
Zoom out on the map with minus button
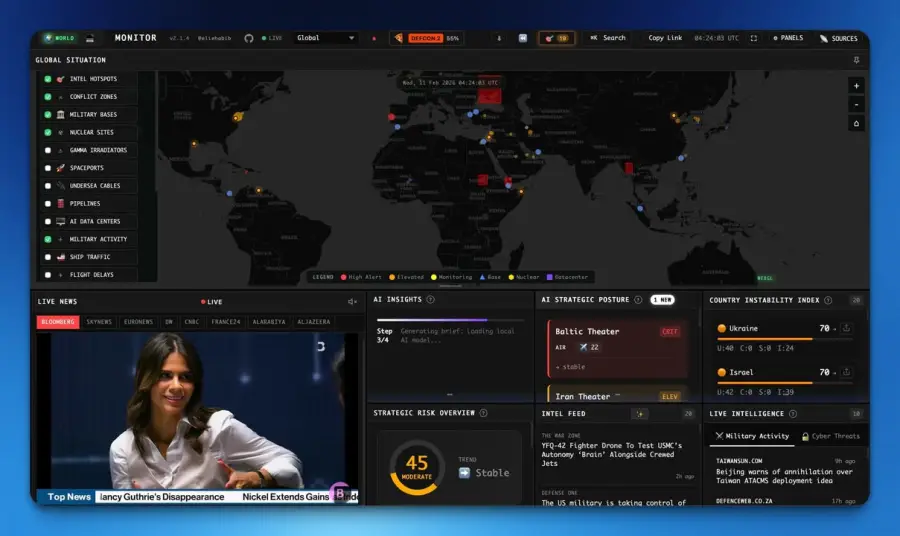pos(856,105)
